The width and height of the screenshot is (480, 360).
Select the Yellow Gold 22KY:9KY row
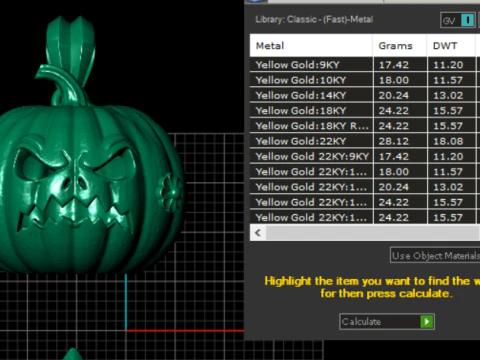pyautogui.click(x=365, y=156)
